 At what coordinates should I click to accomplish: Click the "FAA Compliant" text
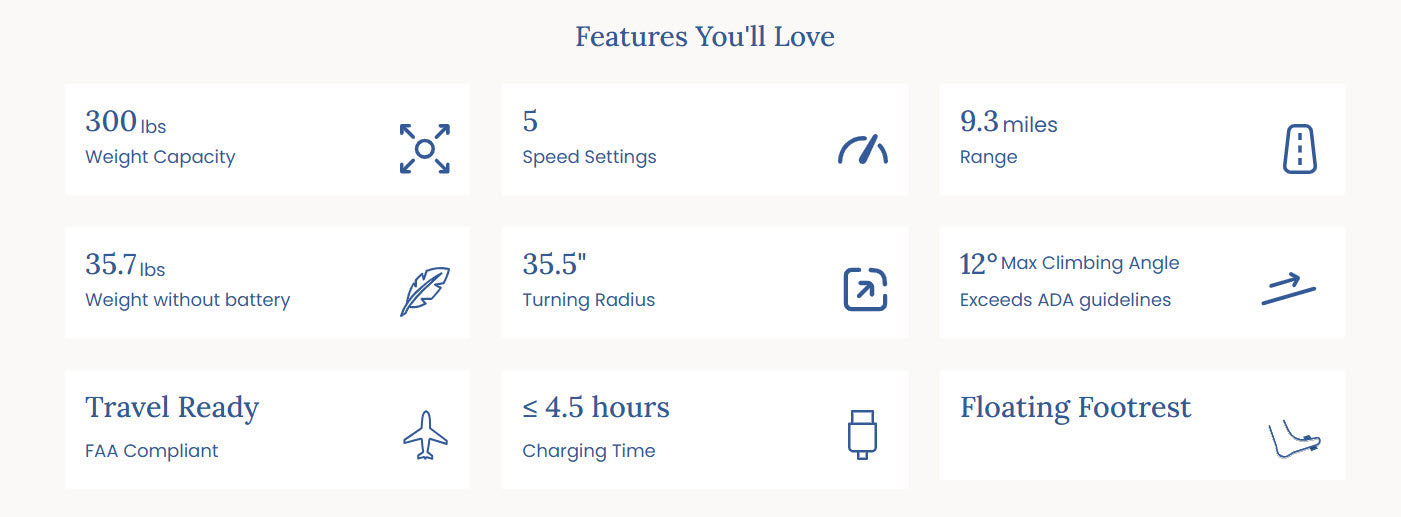coord(151,451)
